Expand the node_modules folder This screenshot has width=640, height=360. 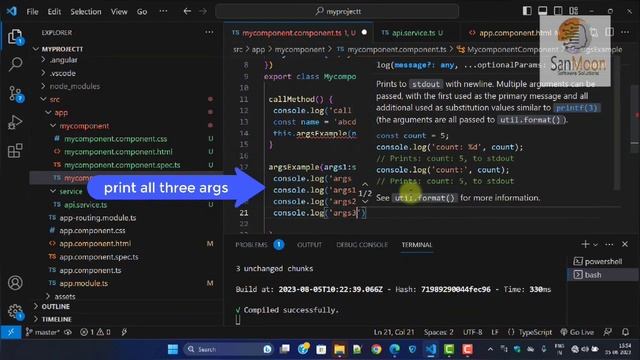[74, 86]
